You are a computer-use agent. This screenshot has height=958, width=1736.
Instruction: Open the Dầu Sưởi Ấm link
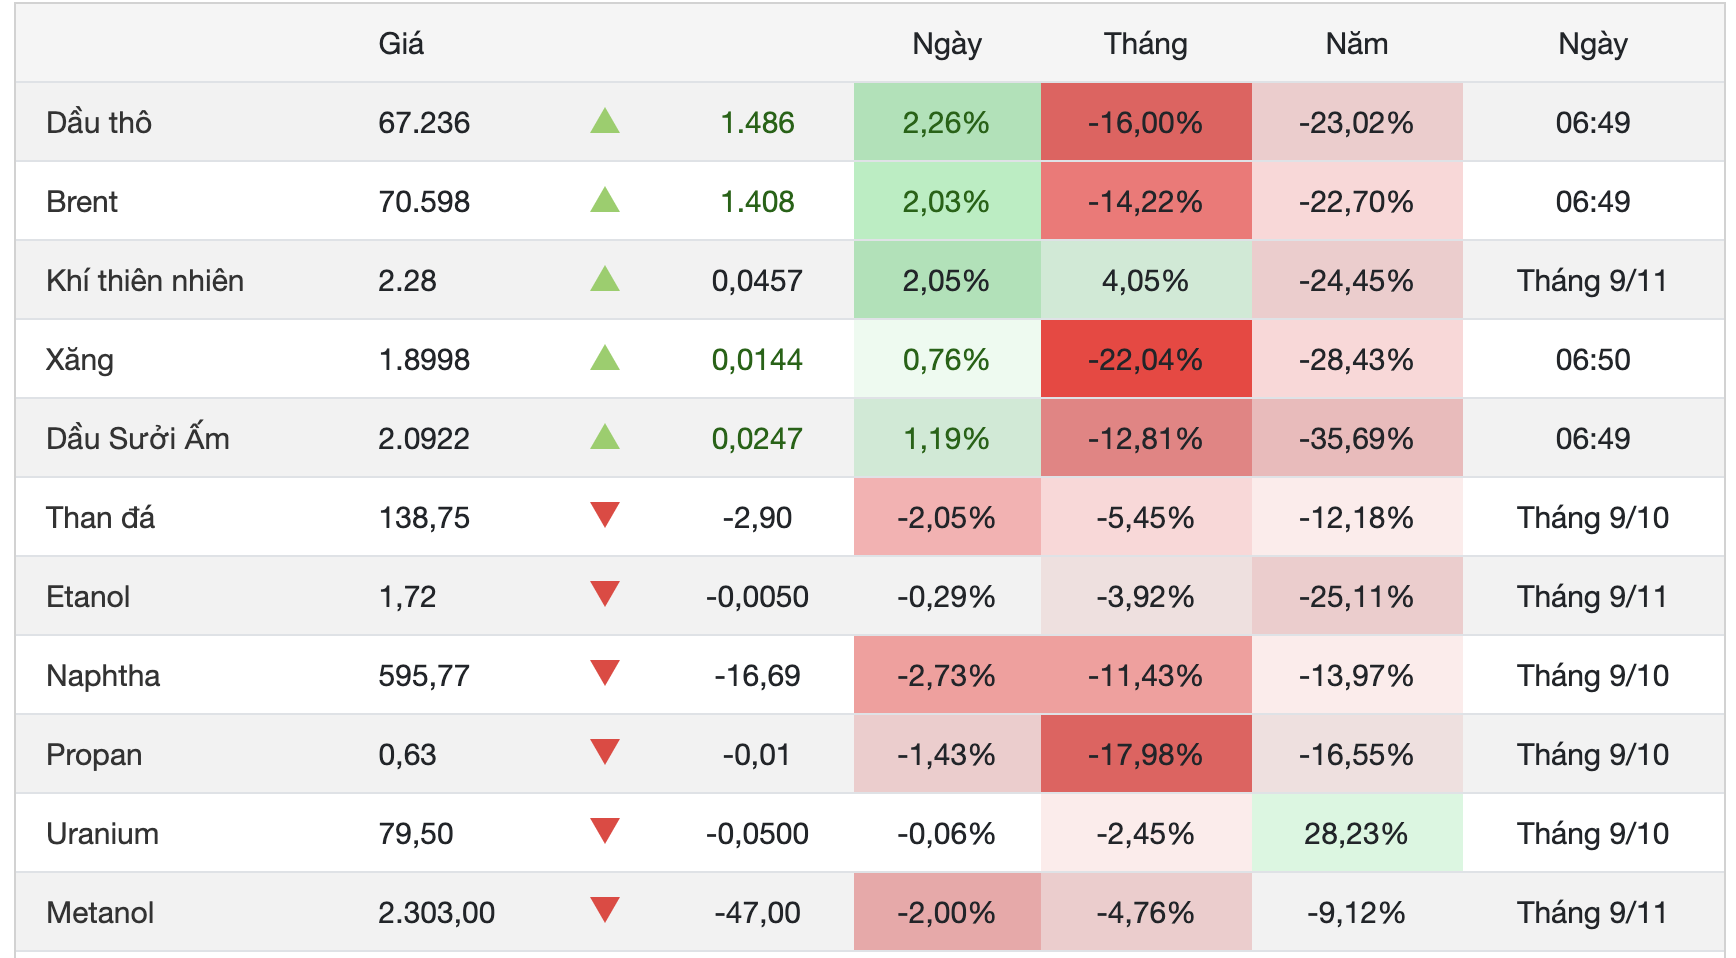pyautogui.click(x=138, y=439)
